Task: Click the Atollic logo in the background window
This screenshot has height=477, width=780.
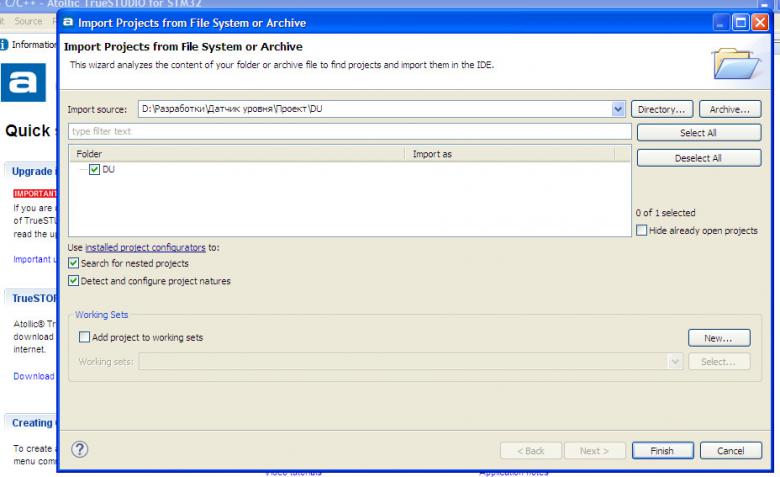Action: (23, 83)
